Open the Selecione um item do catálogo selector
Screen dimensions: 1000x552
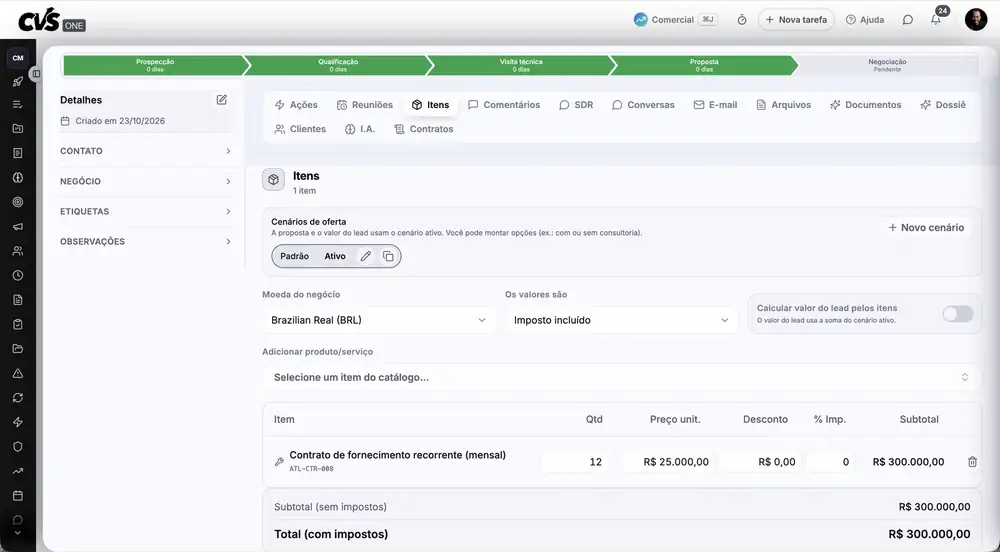pyautogui.click(x=621, y=377)
